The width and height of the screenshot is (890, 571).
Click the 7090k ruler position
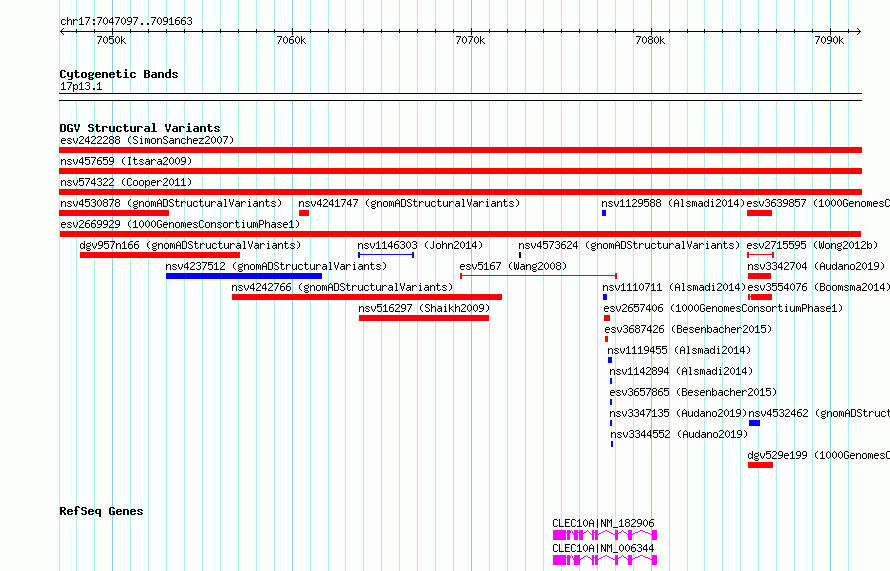click(829, 40)
